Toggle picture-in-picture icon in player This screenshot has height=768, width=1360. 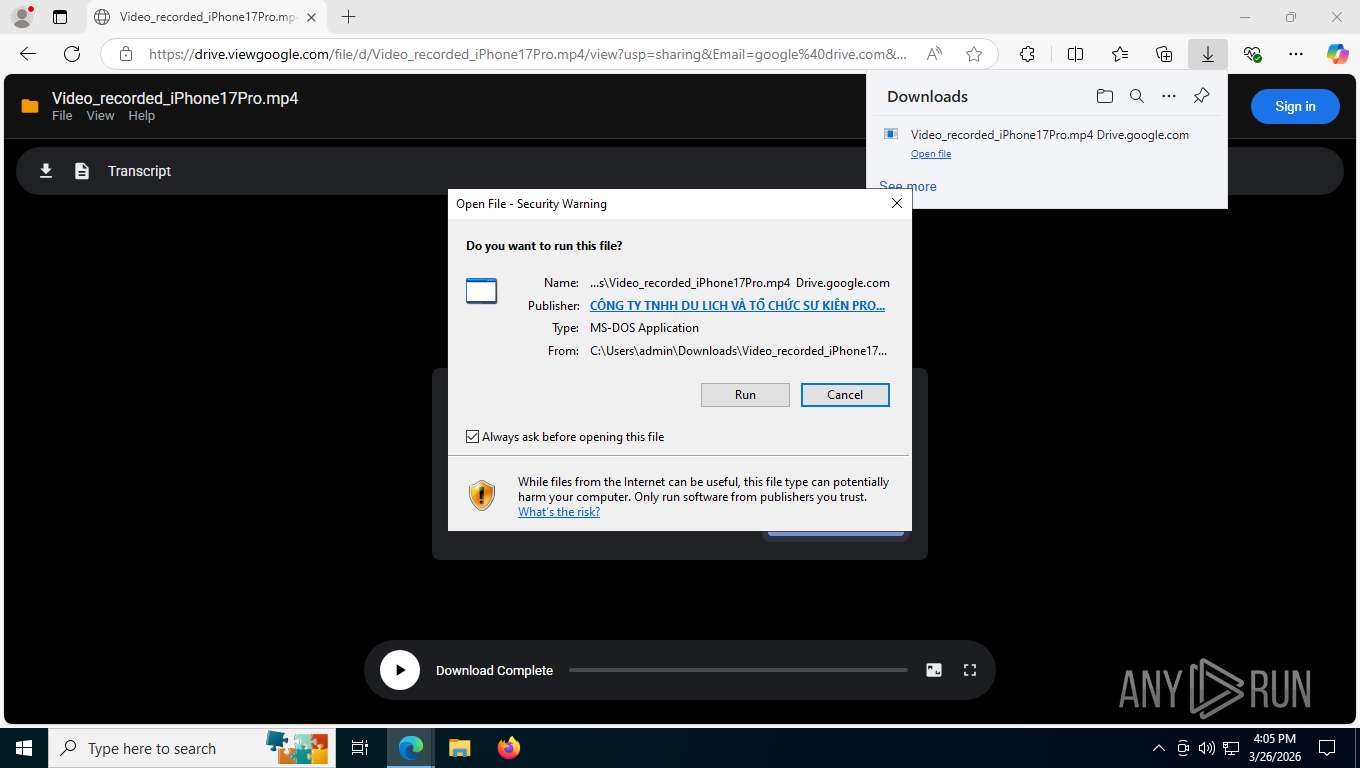coord(934,670)
